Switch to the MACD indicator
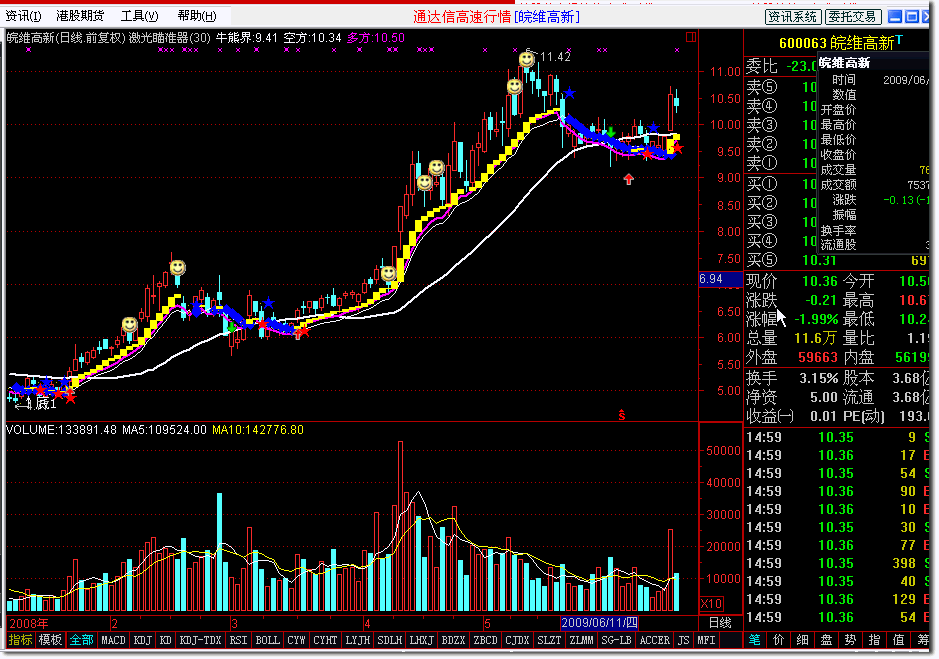Image resolution: width=939 pixels, height=659 pixels. (x=114, y=640)
